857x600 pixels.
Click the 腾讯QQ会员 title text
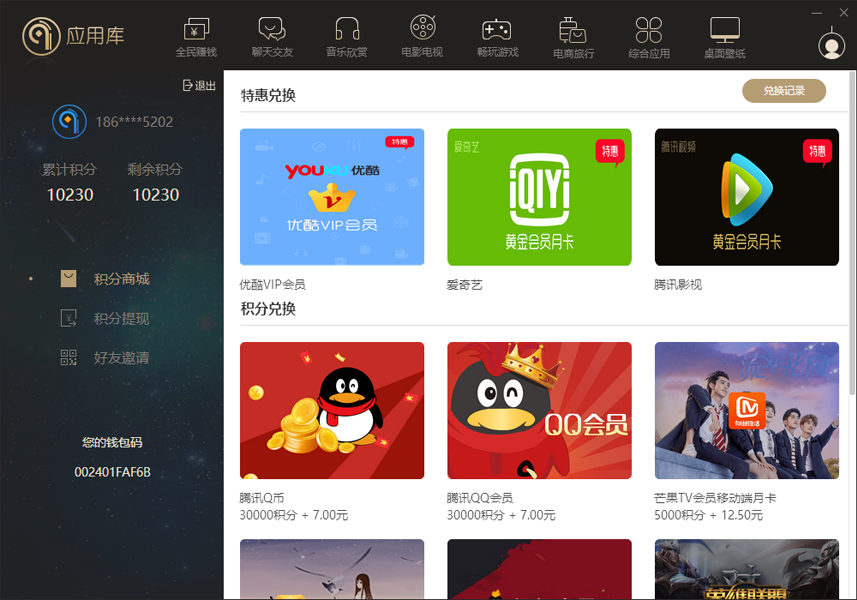(479, 498)
